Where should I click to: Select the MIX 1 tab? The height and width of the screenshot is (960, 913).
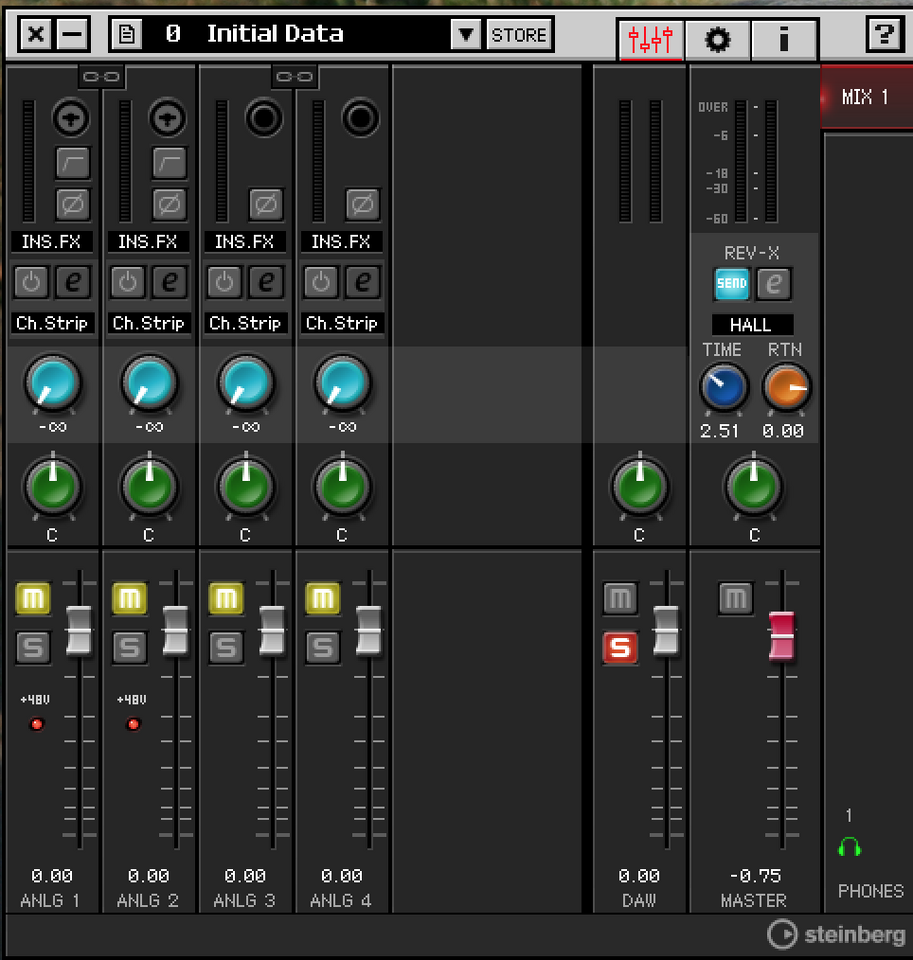[865, 97]
